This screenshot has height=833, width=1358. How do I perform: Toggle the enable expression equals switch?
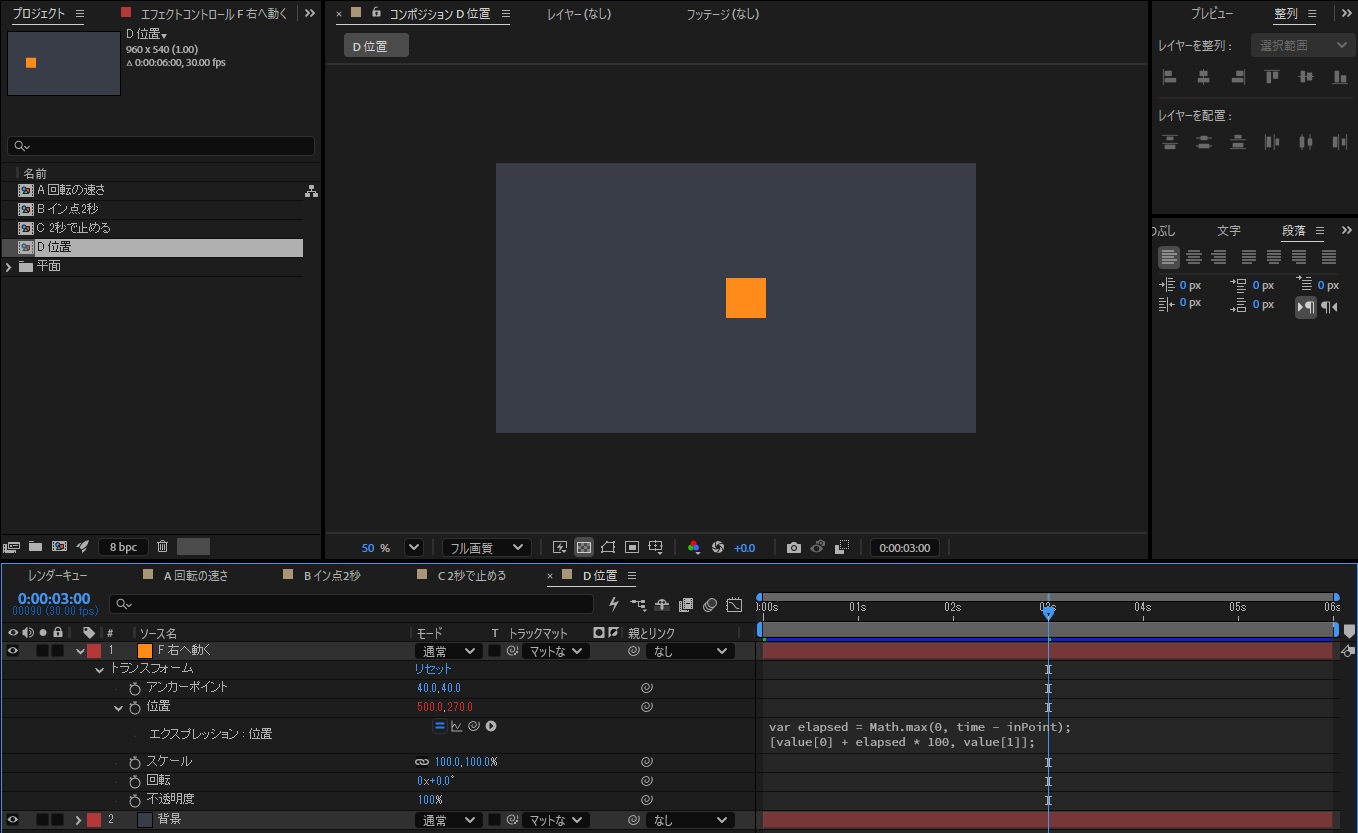click(x=439, y=726)
